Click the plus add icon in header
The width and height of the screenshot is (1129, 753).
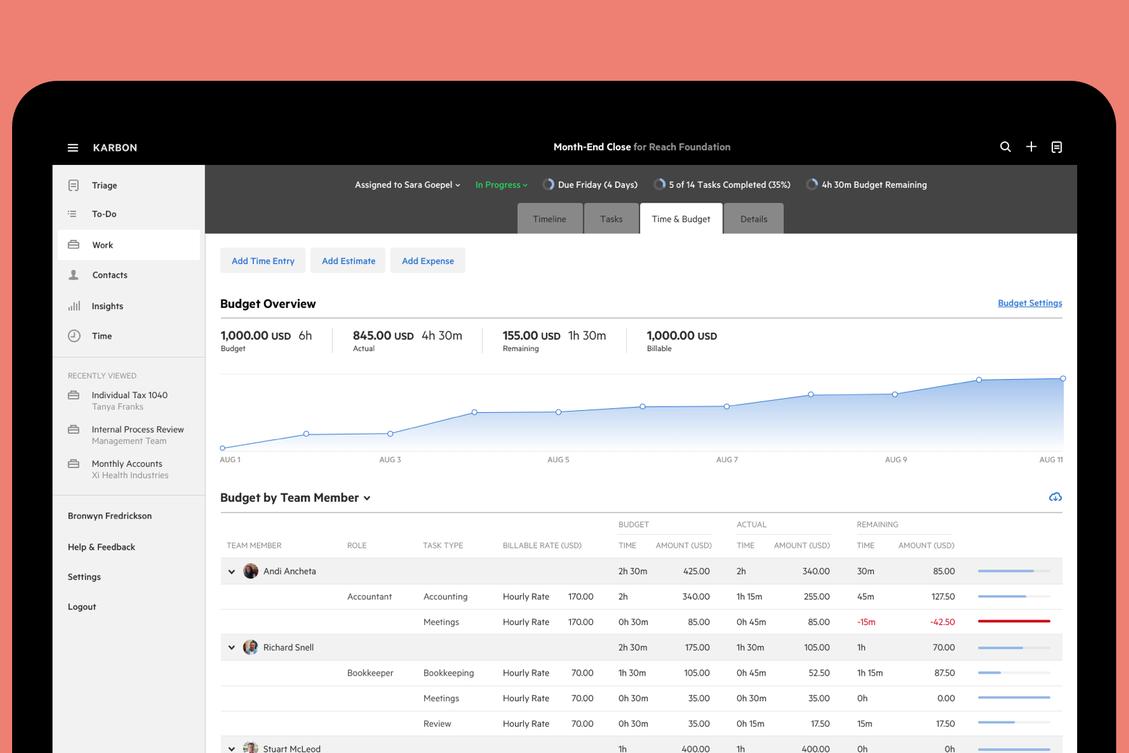[x=1031, y=147]
